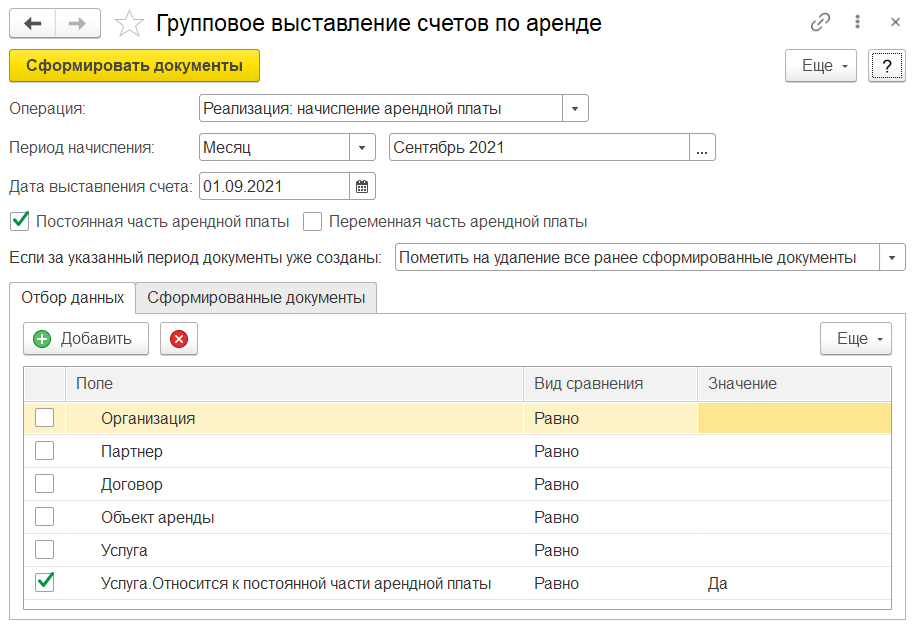Click the red delete filter row icon
Screen dimensions: 913x627
click(x=179, y=339)
